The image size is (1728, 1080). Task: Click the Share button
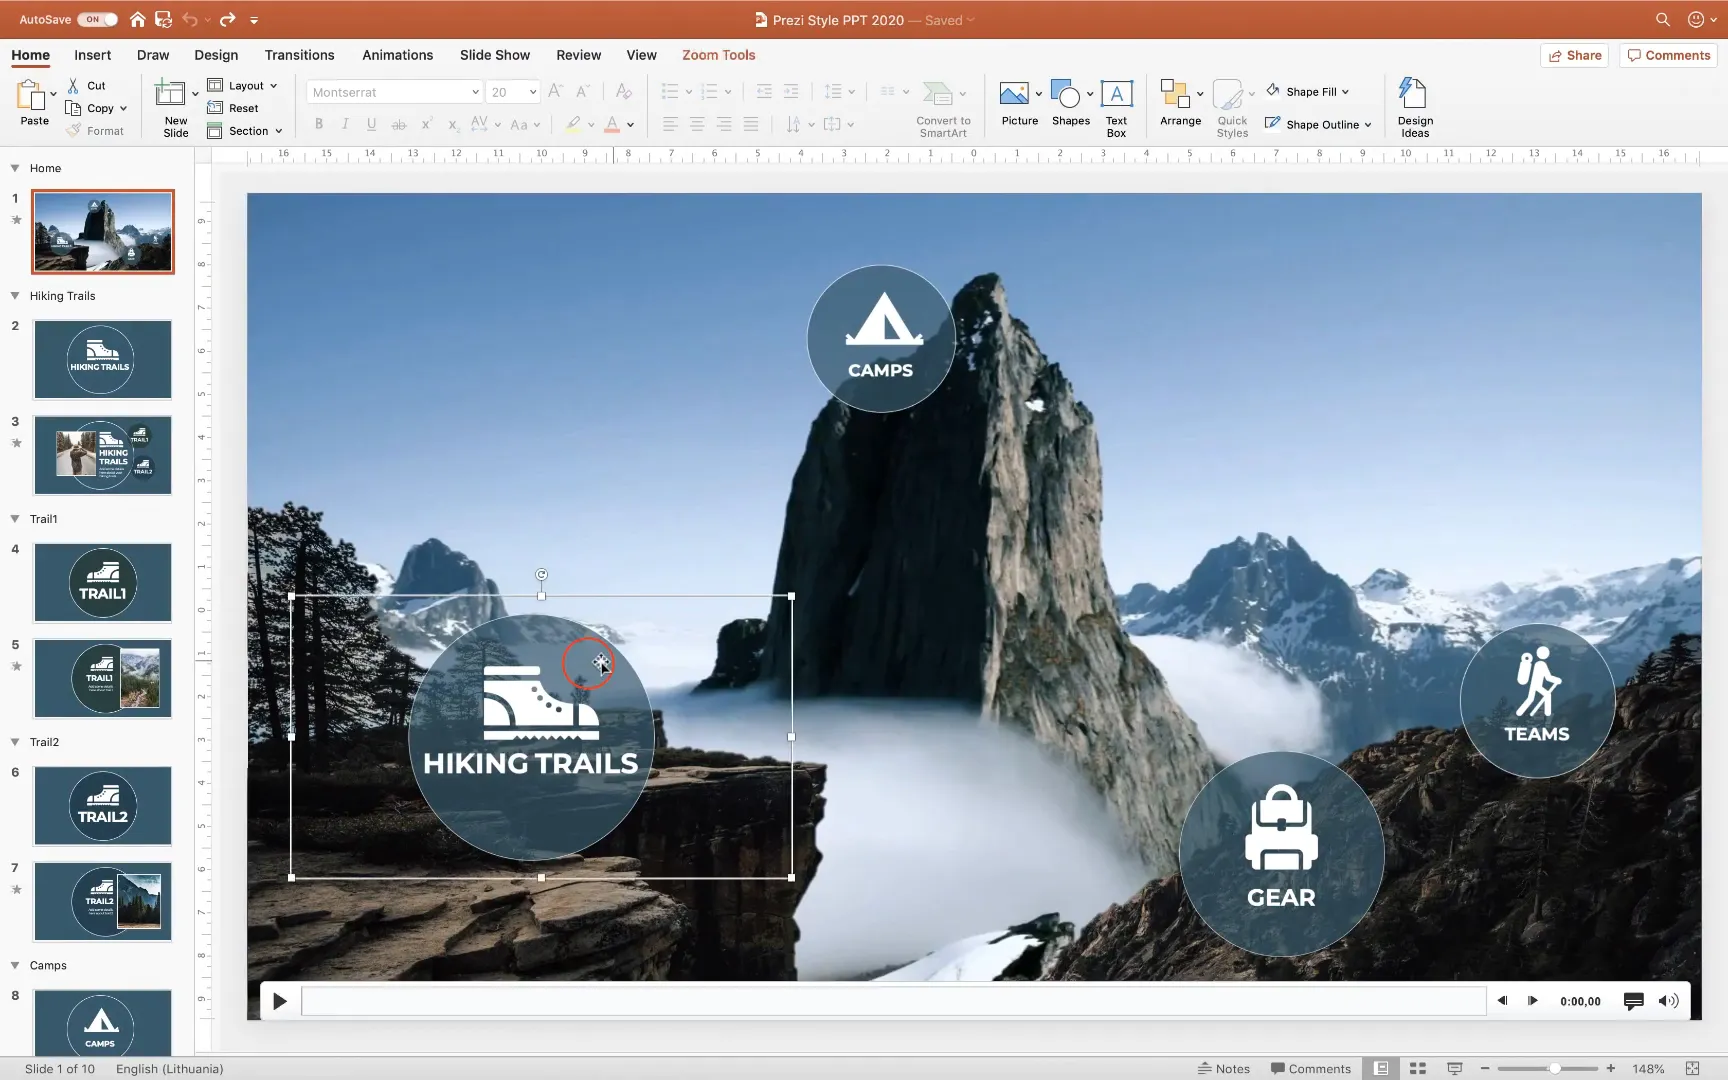[1574, 55]
